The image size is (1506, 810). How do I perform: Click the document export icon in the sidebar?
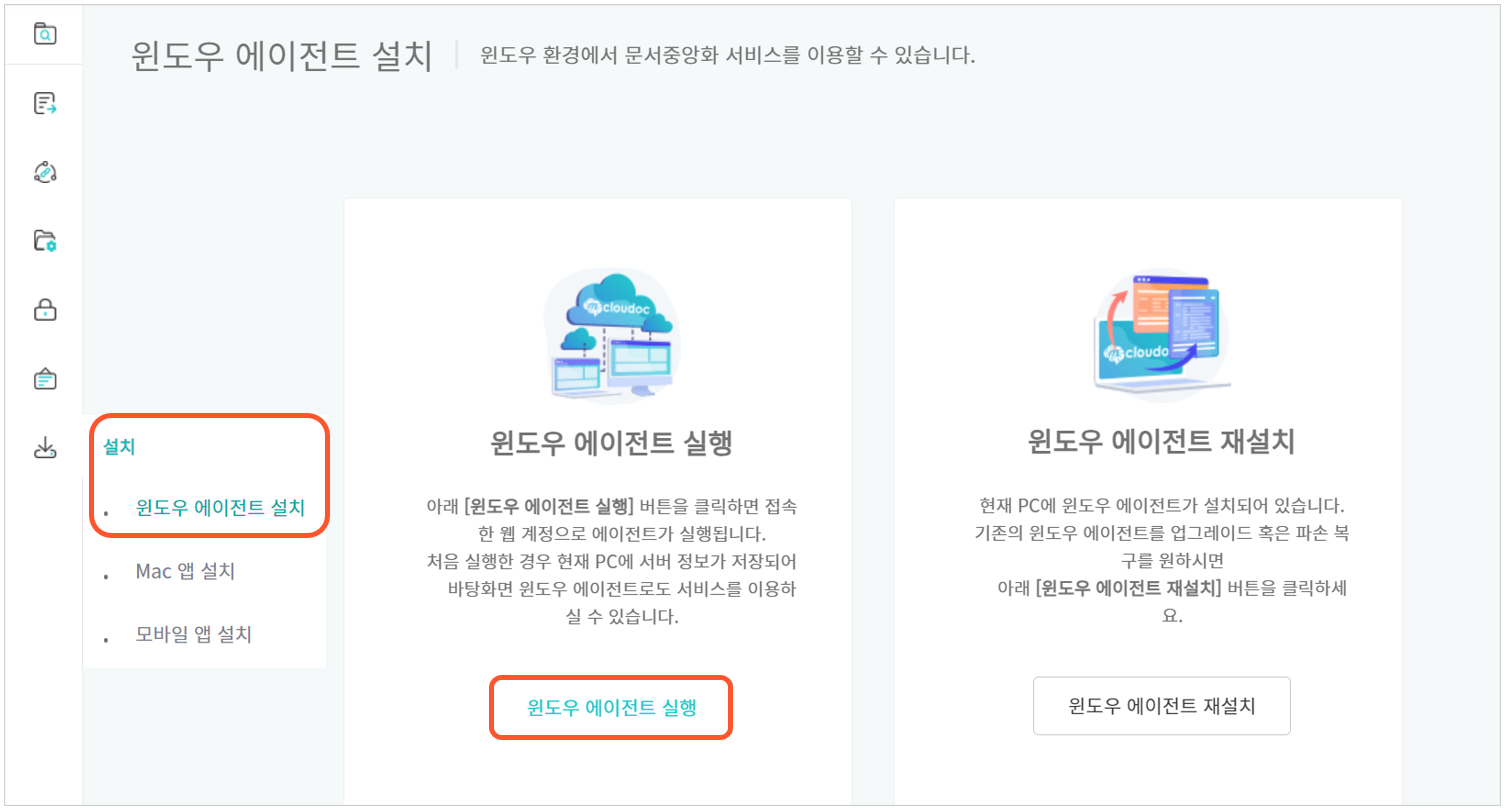coord(45,103)
